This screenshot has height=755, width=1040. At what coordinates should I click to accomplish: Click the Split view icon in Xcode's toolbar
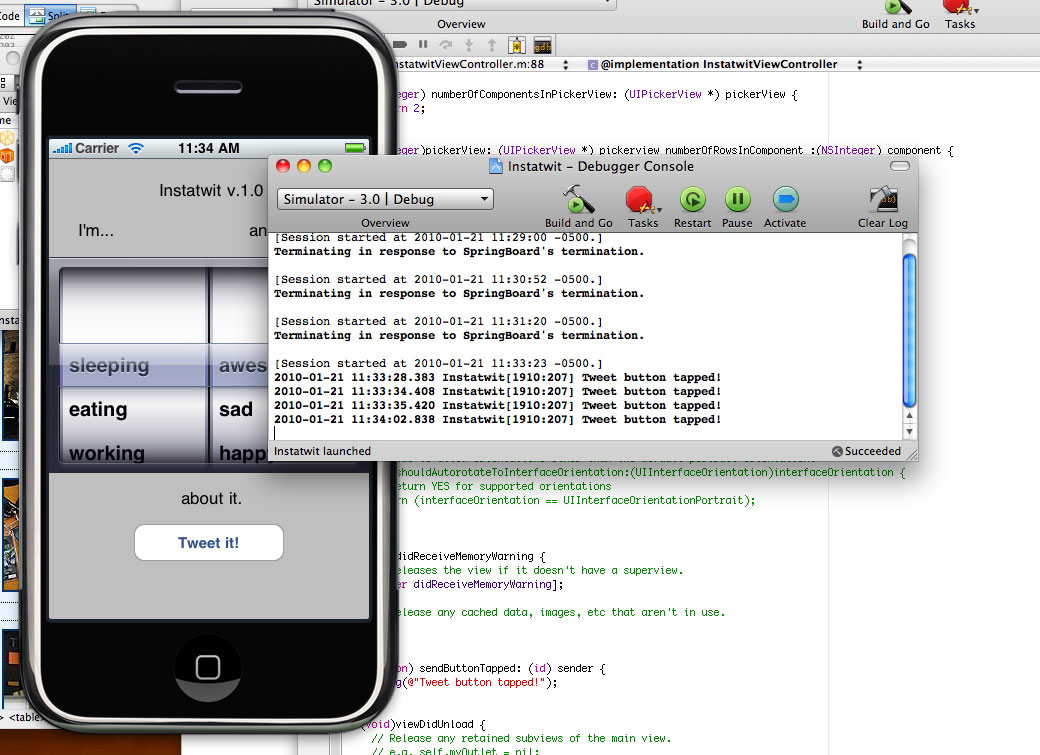[38, 15]
